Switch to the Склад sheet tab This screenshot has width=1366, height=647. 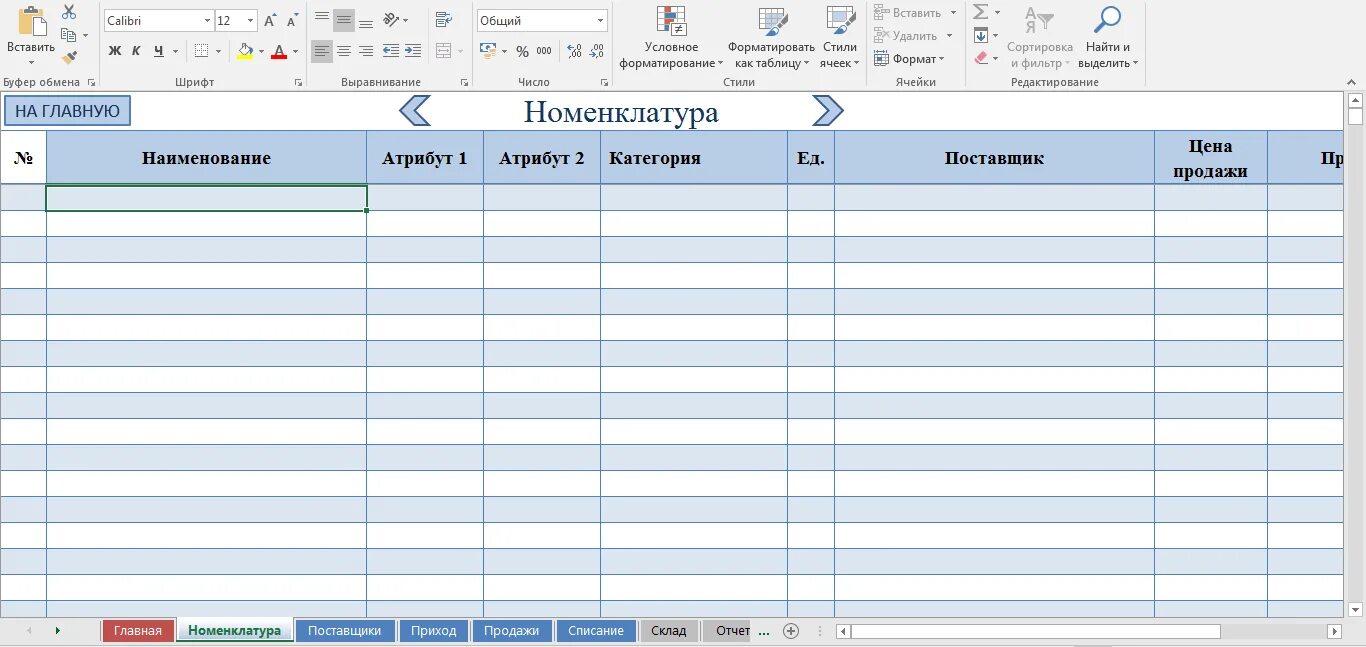pos(669,631)
